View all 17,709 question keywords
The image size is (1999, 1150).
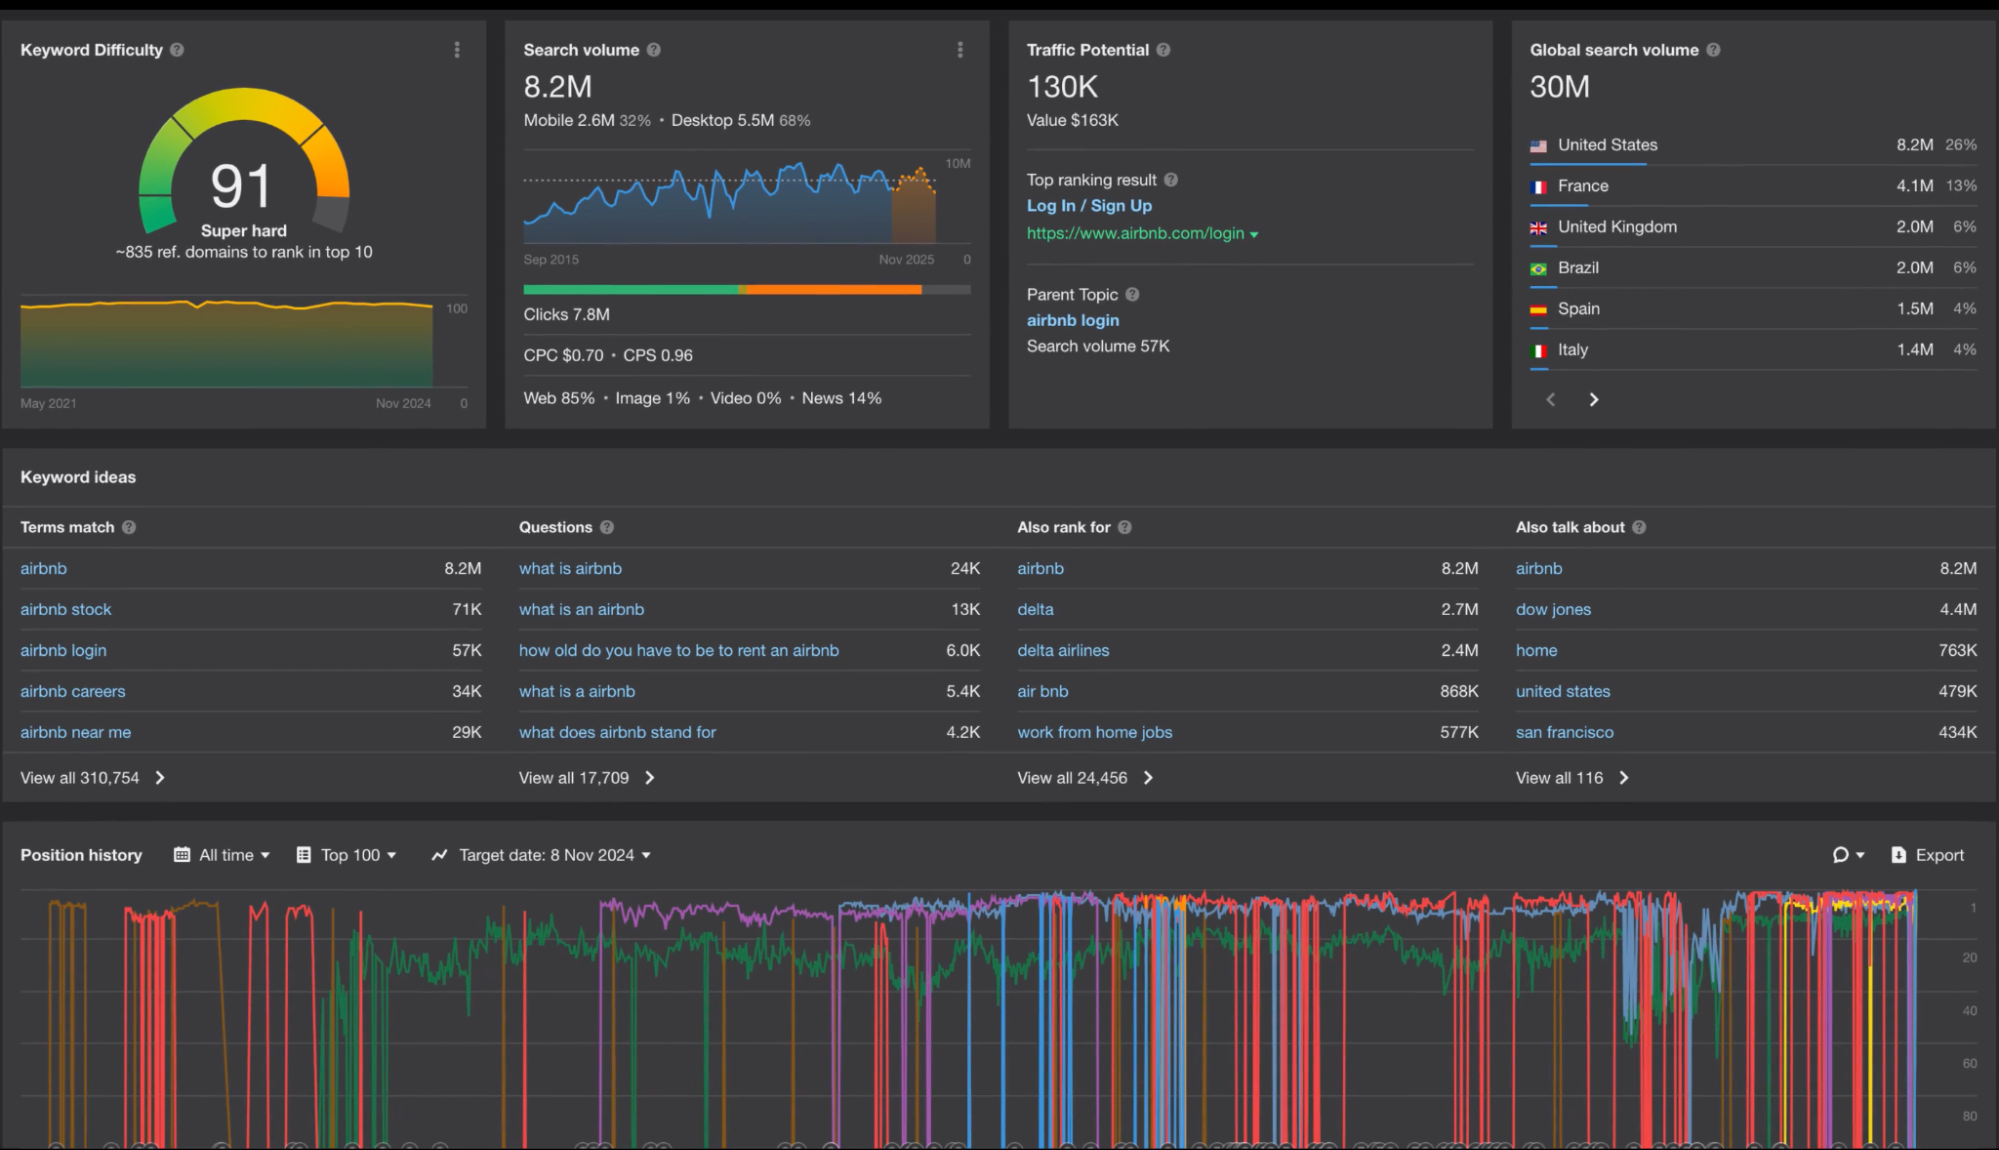click(x=587, y=778)
